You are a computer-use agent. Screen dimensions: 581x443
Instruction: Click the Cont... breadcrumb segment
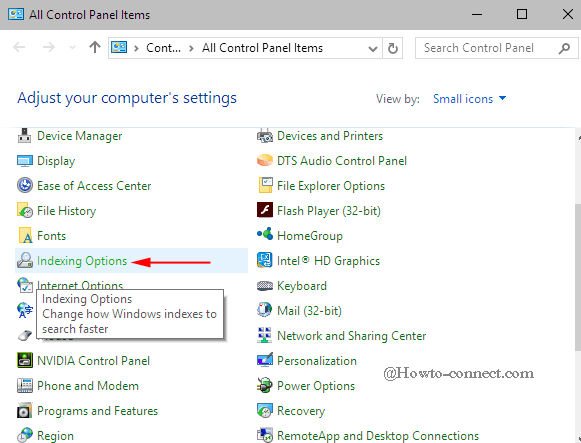pos(163,48)
